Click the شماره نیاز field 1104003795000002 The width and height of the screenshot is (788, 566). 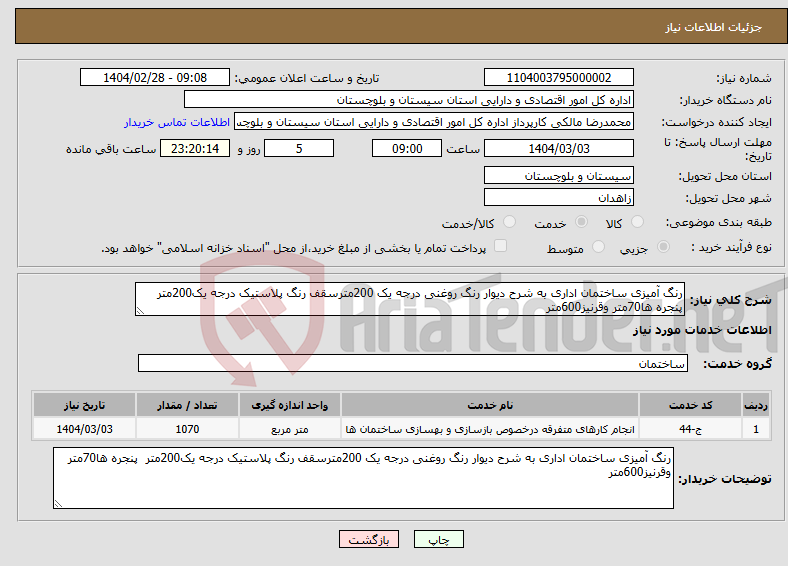tap(559, 77)
